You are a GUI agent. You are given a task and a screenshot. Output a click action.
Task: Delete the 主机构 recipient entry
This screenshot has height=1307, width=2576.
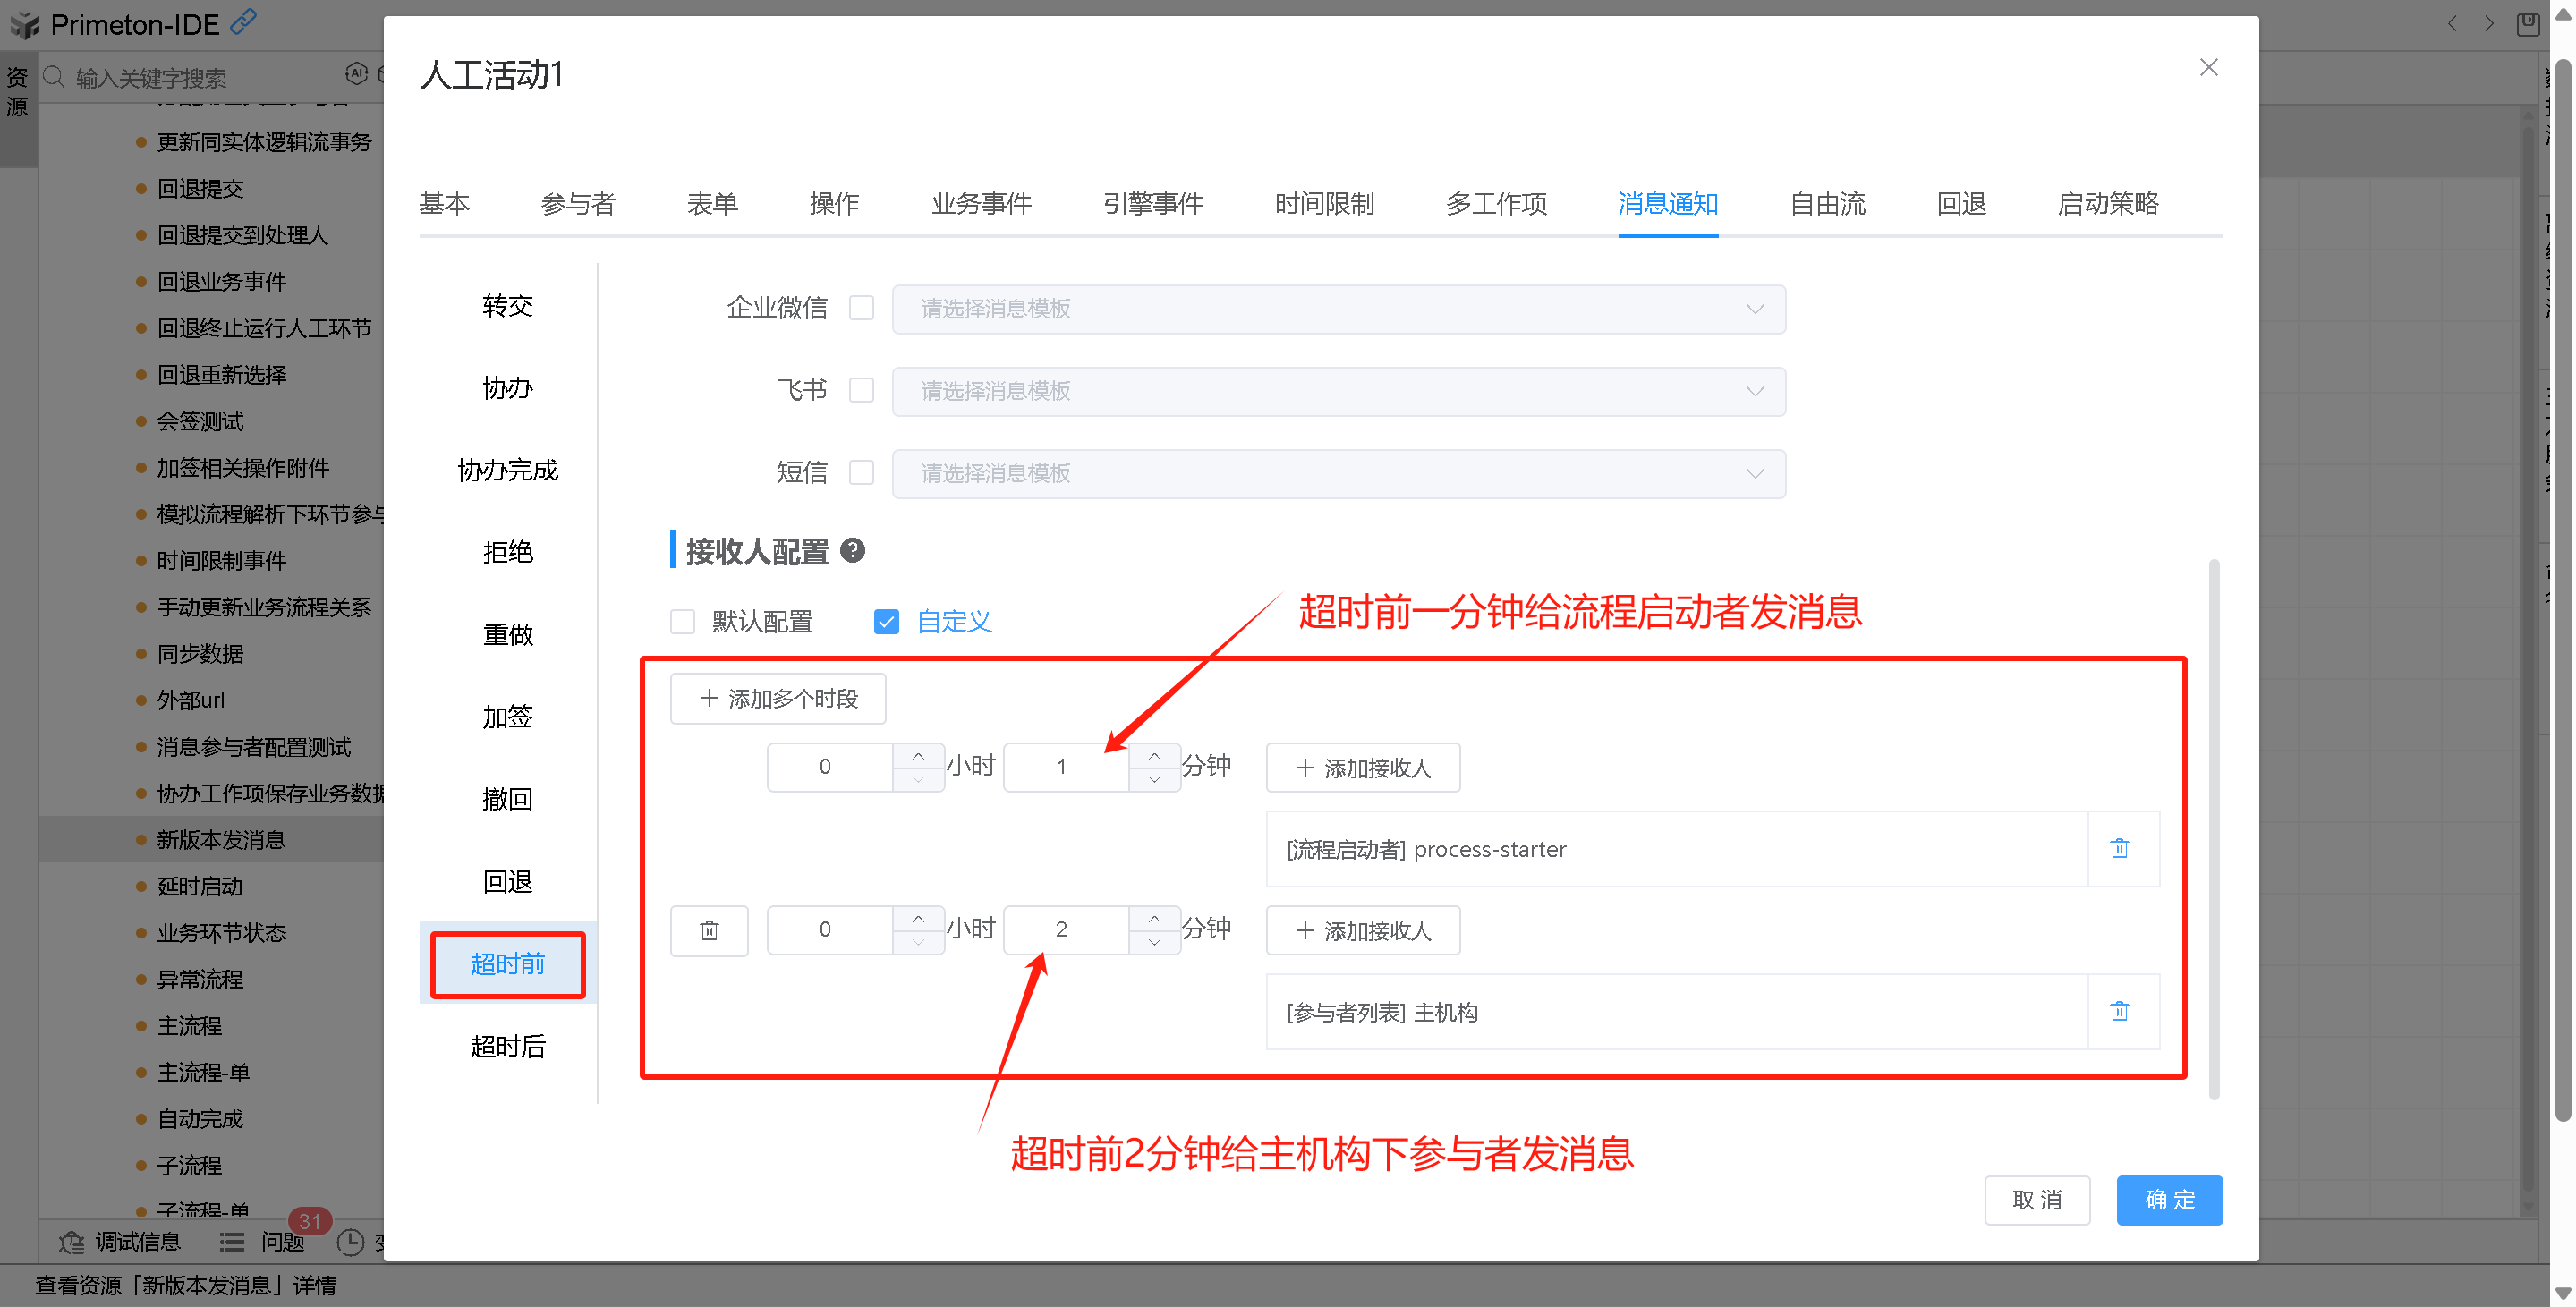pyautogui.click(x=2118, y=1012)
